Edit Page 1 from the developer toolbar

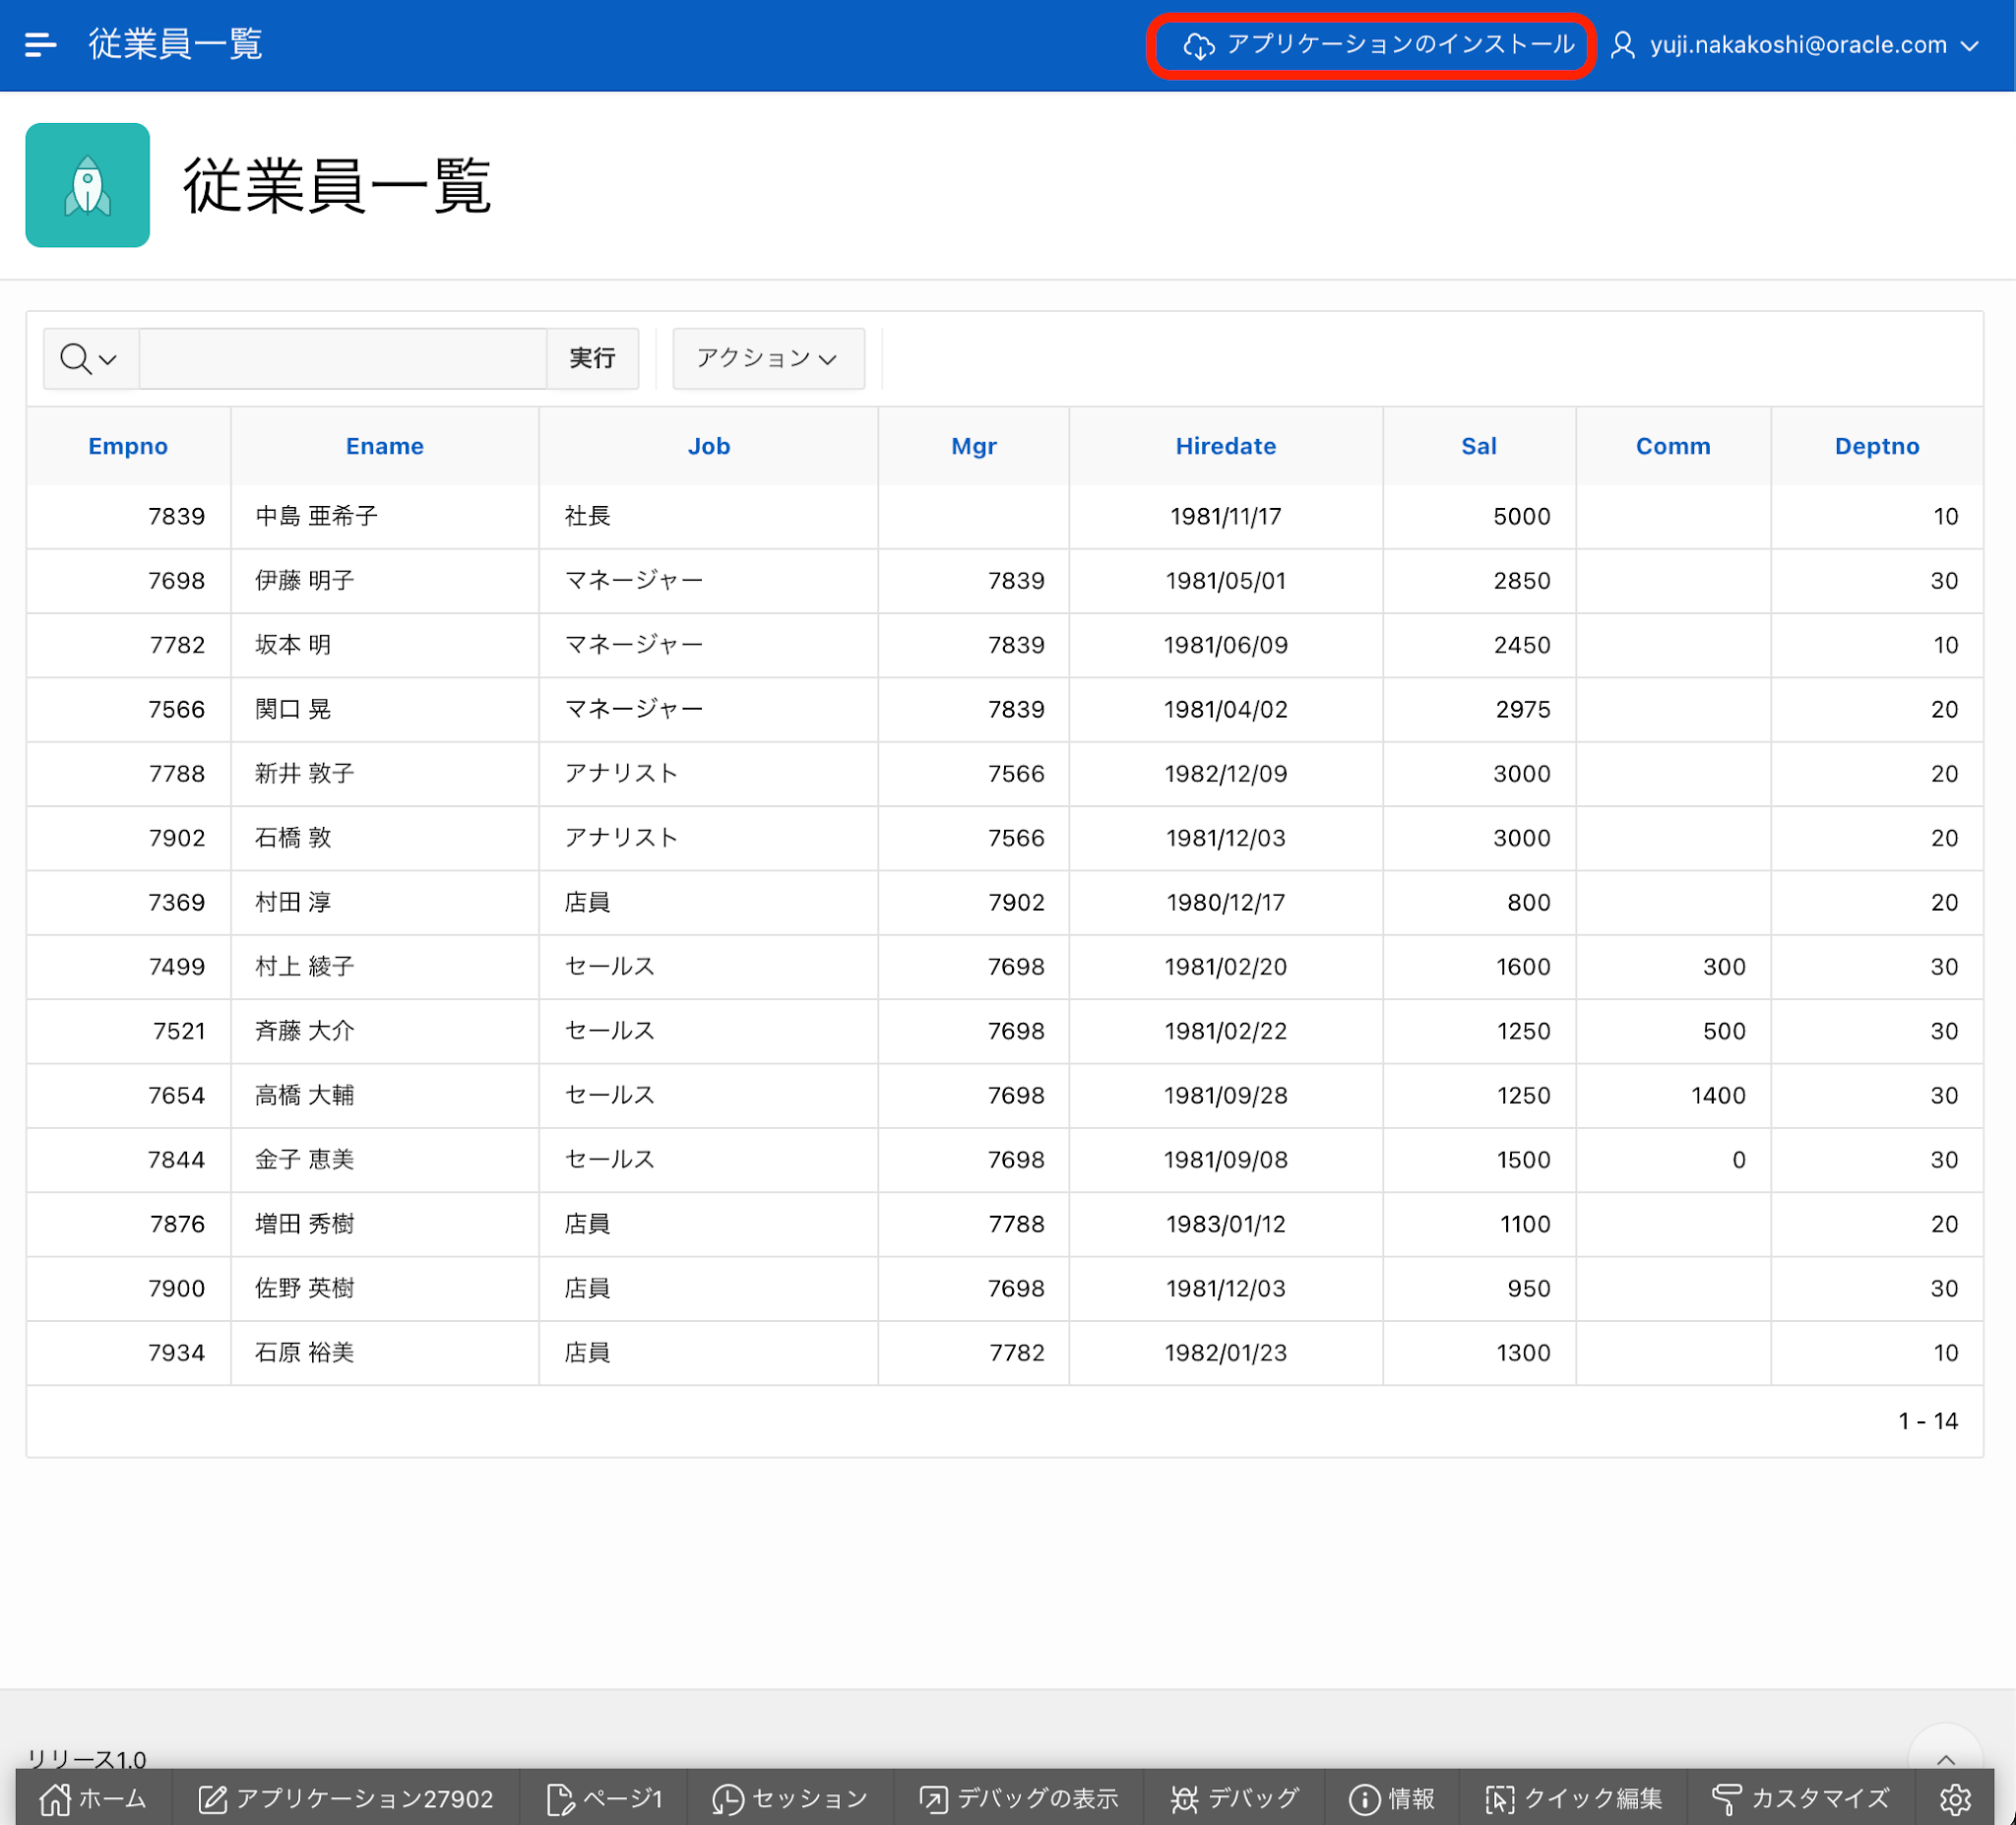coord(605,1799)
